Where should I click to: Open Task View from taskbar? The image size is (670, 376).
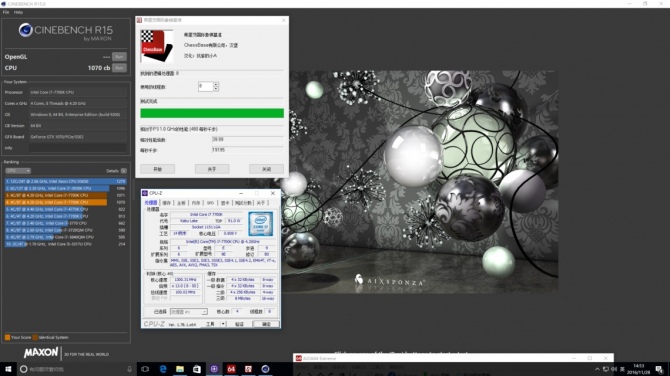[x=145, y=369]
